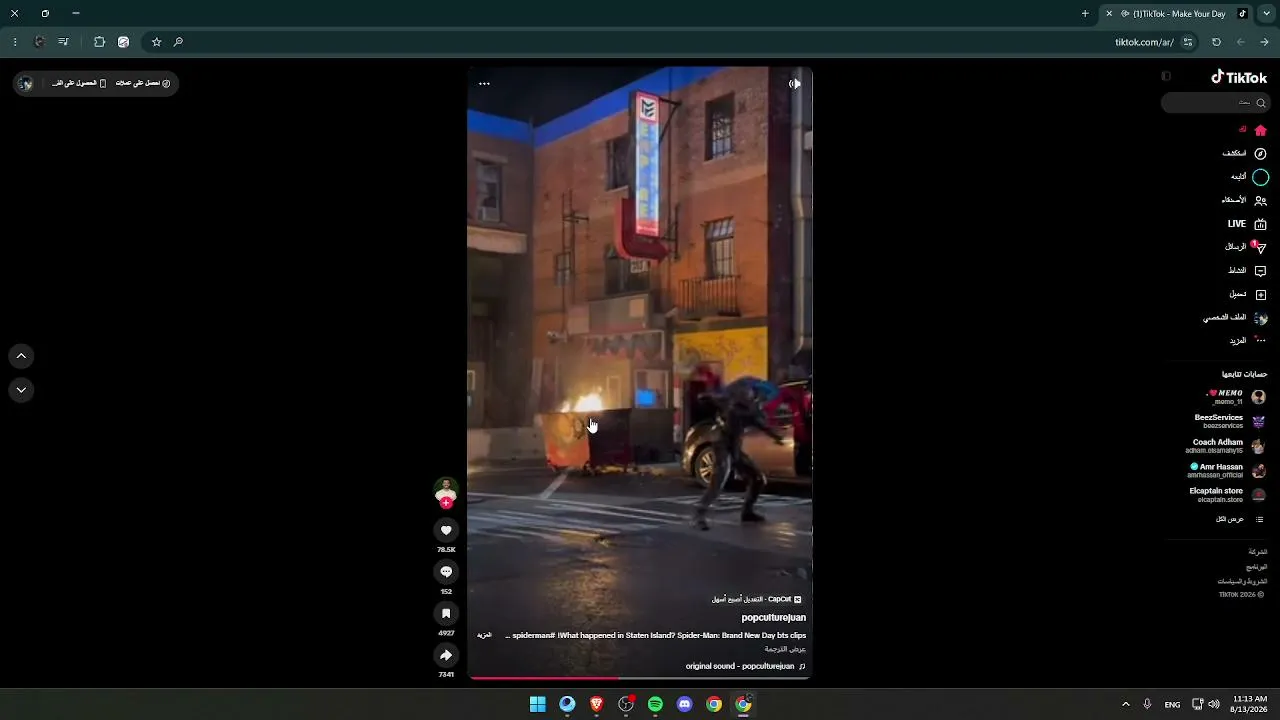This screenshot has width=1280, height=720.
Task: Launch Spotify from the taskbar
Action: pyautogui.click(x=655, y=704)
